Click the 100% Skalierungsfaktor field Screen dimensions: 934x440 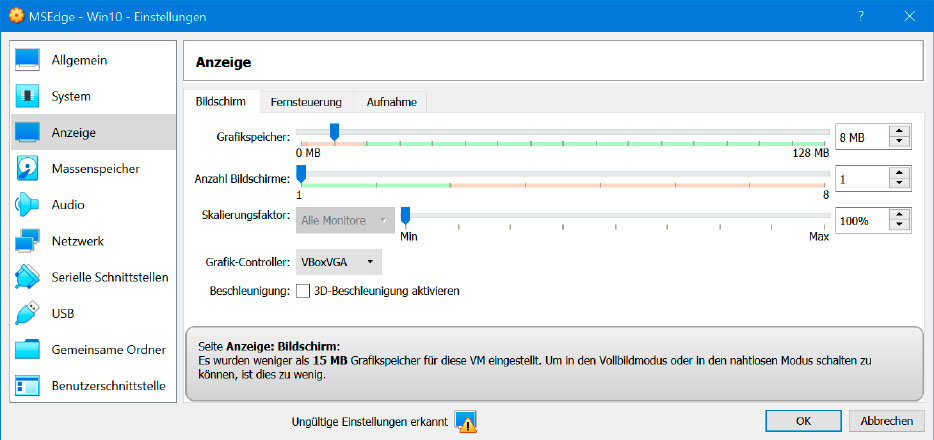(x=862, y=221)
